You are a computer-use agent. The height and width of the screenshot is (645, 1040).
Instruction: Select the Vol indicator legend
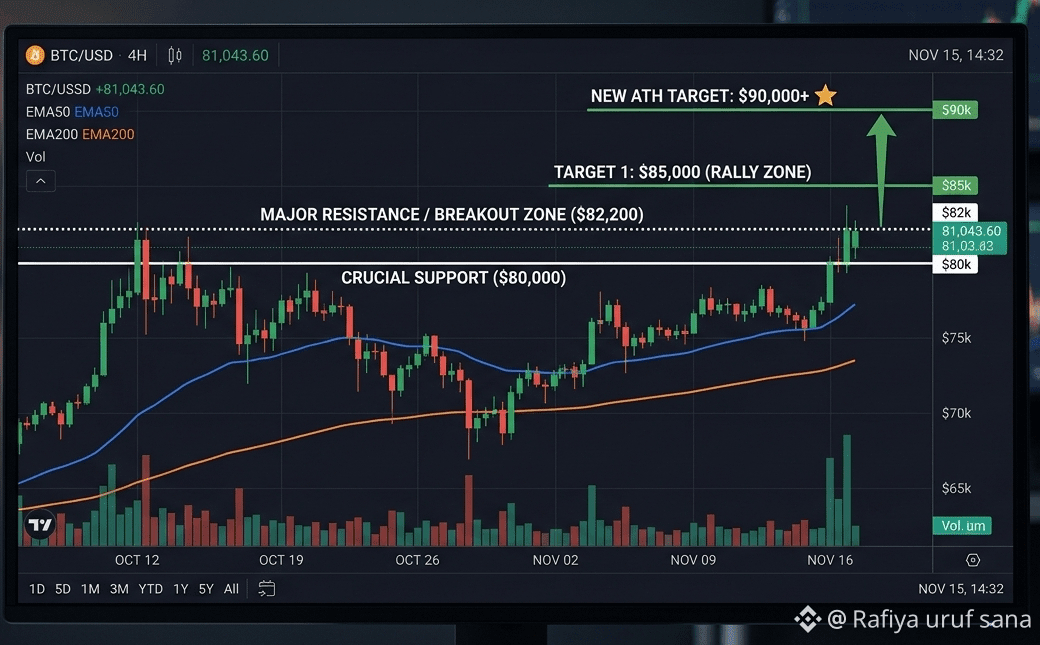(x=36, y=157)
